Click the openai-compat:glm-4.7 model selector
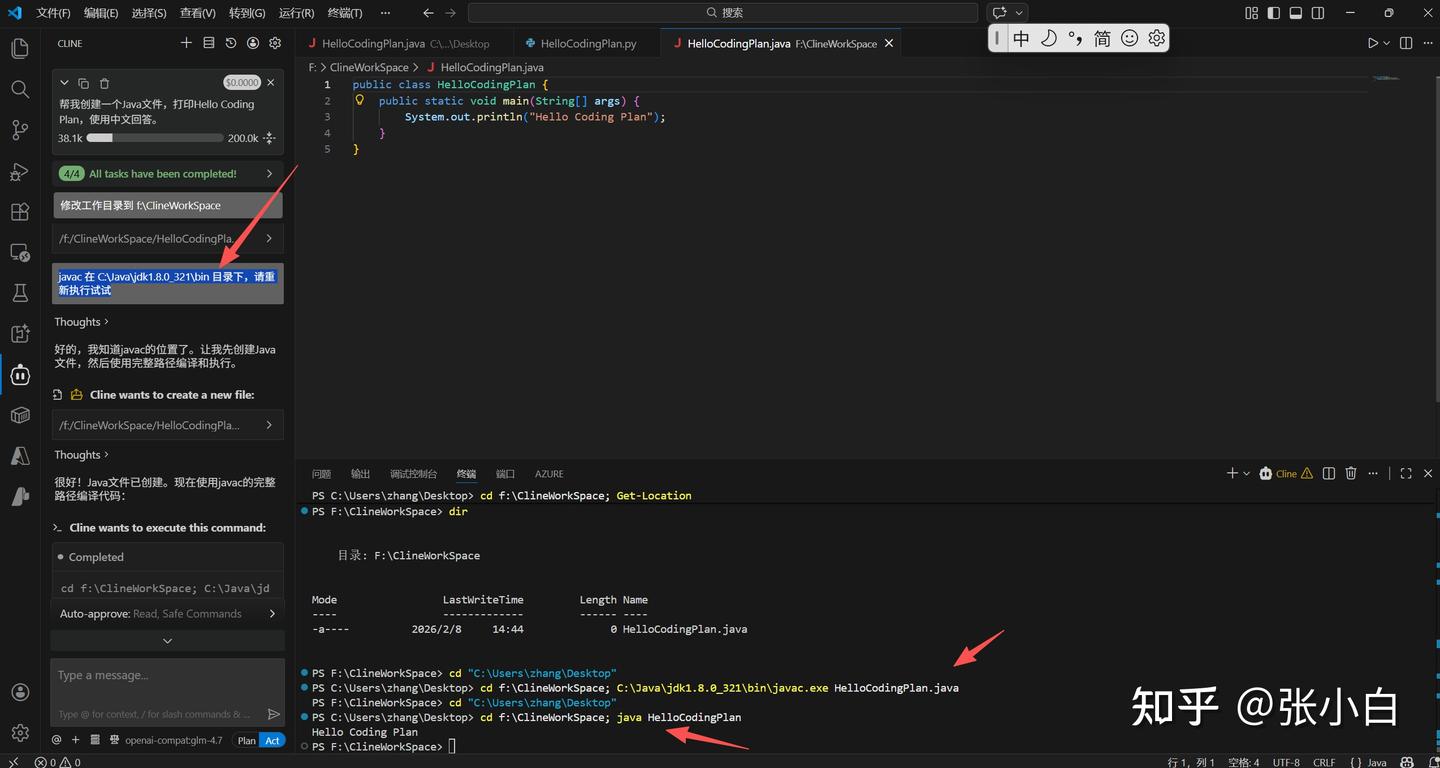 173,741
